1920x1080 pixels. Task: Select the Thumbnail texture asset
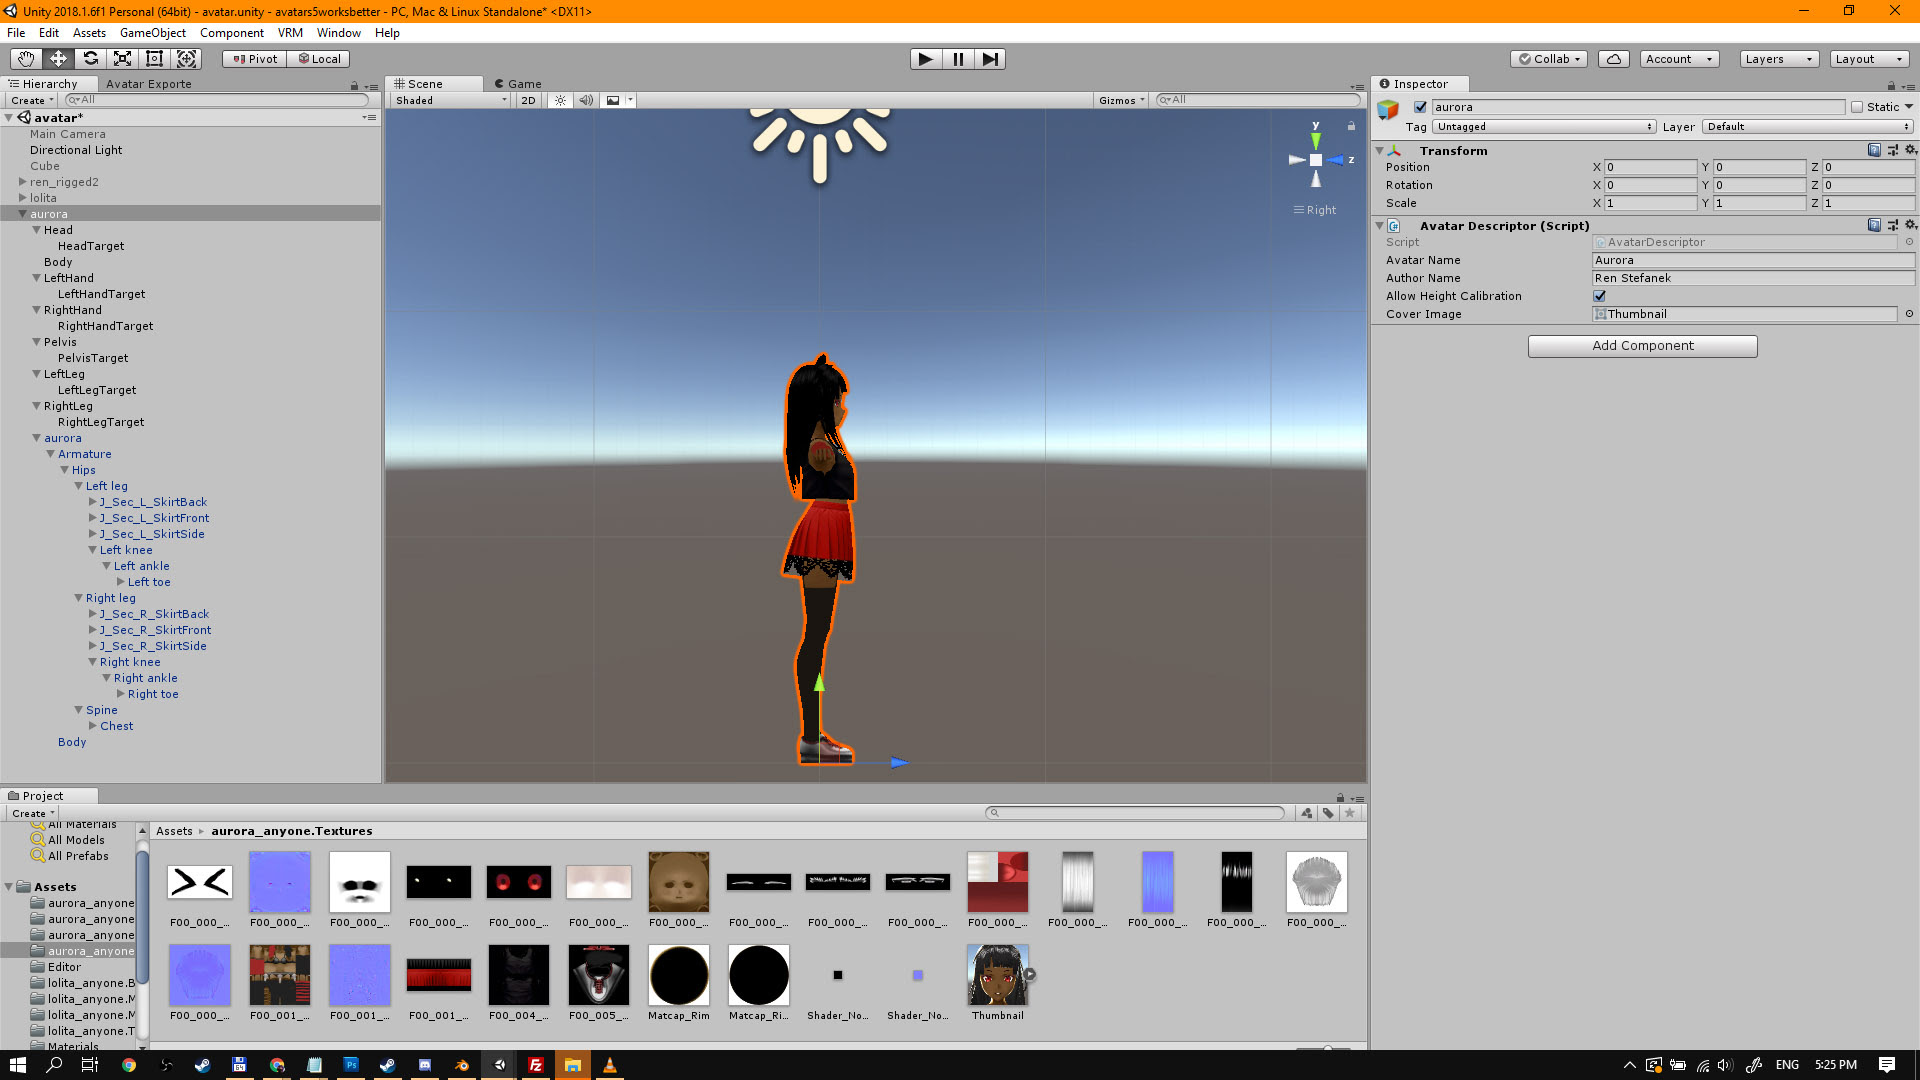point(997,976)
